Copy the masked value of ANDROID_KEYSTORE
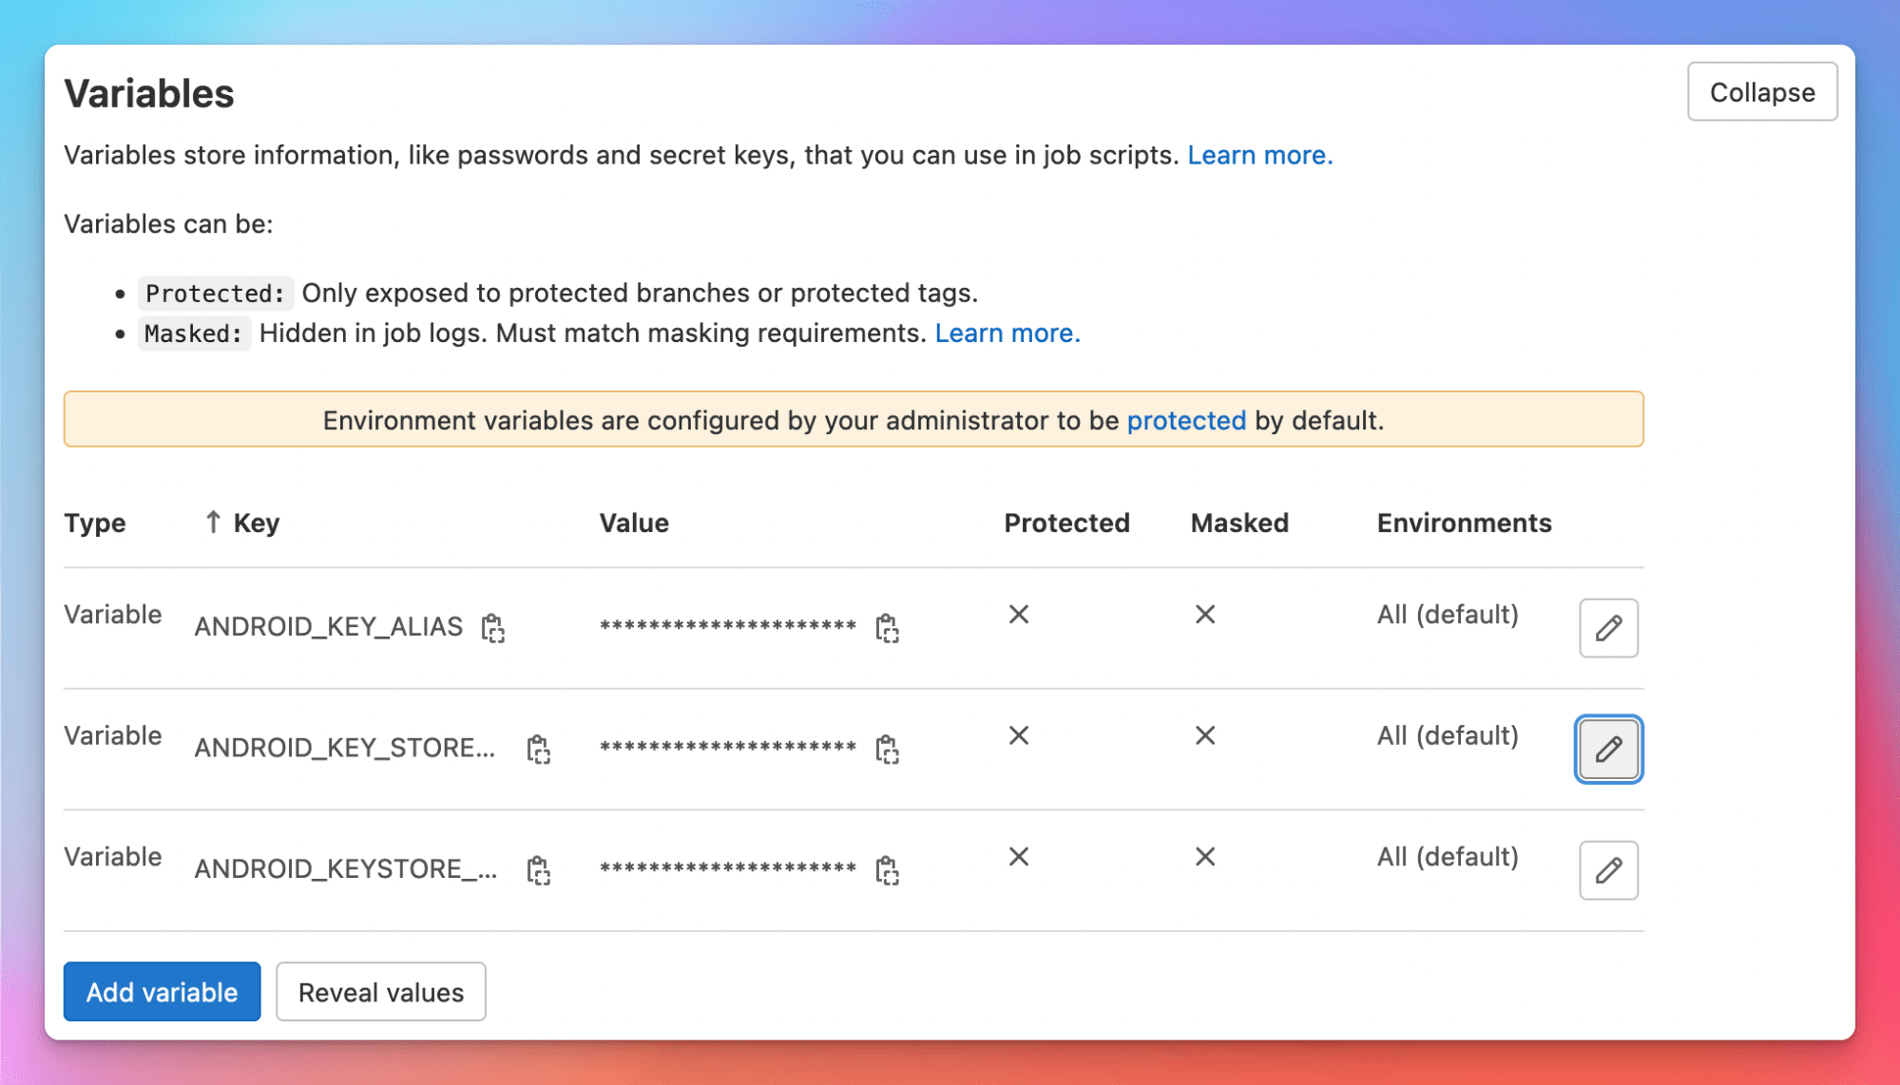 click(x=888, y=870)
